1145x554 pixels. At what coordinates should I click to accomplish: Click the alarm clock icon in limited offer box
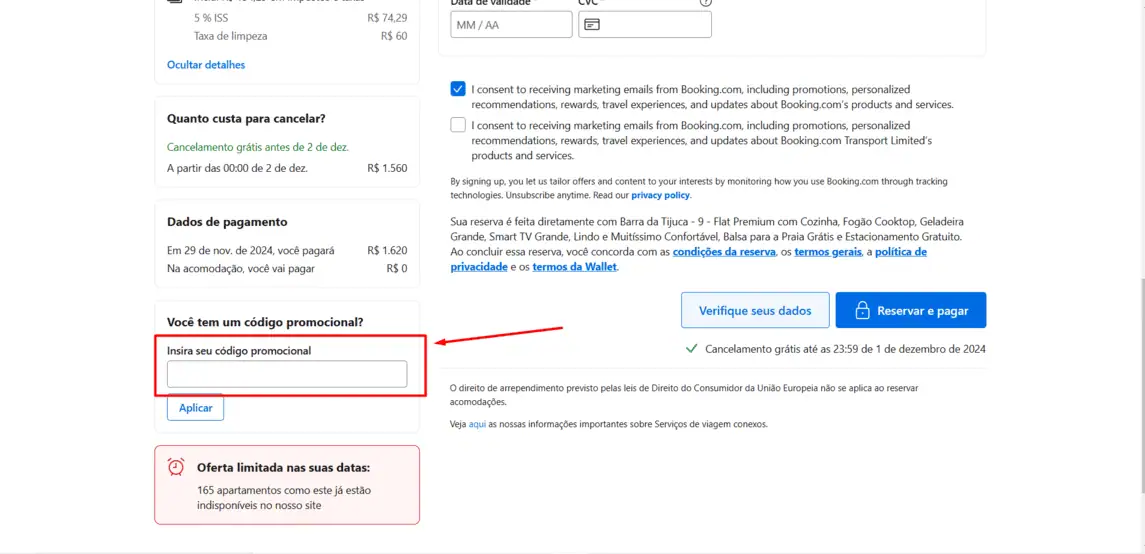coord(176,467)
